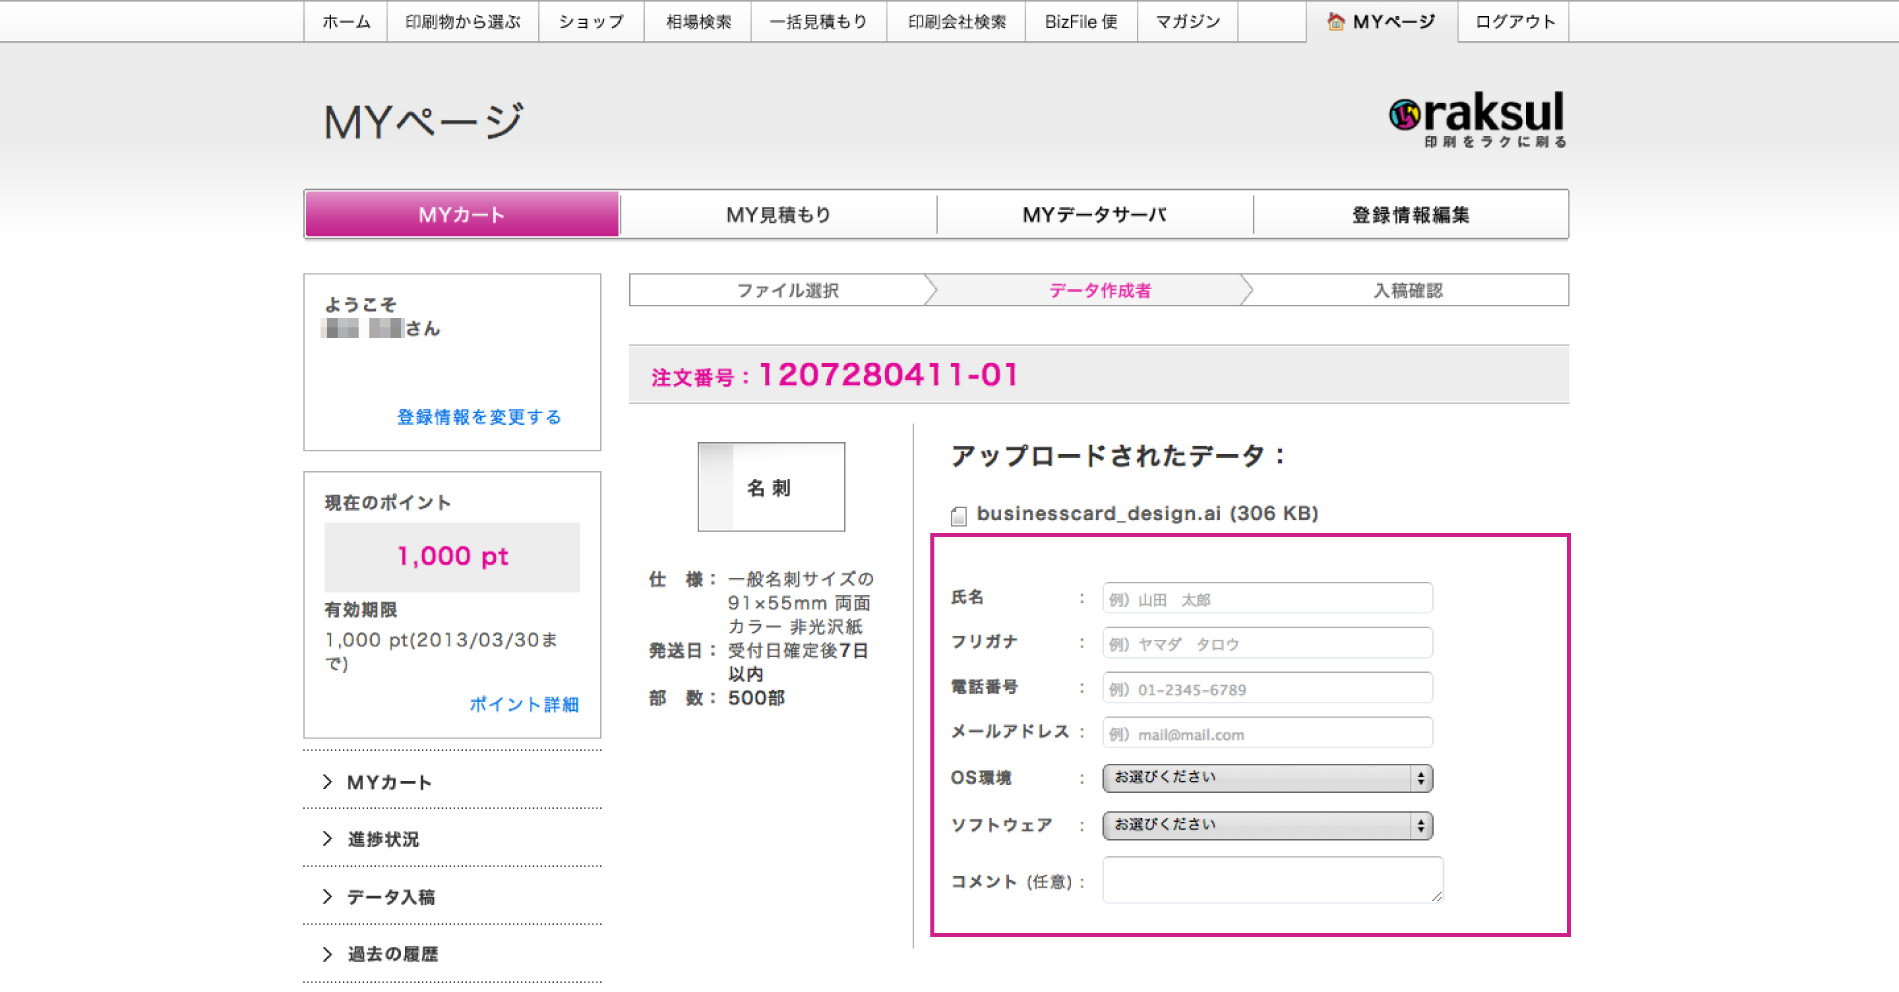The height and width of the screenshot is (992, 1899).
Task: Click the house icon beside MYページ
Action: (x=1335, y=21)
